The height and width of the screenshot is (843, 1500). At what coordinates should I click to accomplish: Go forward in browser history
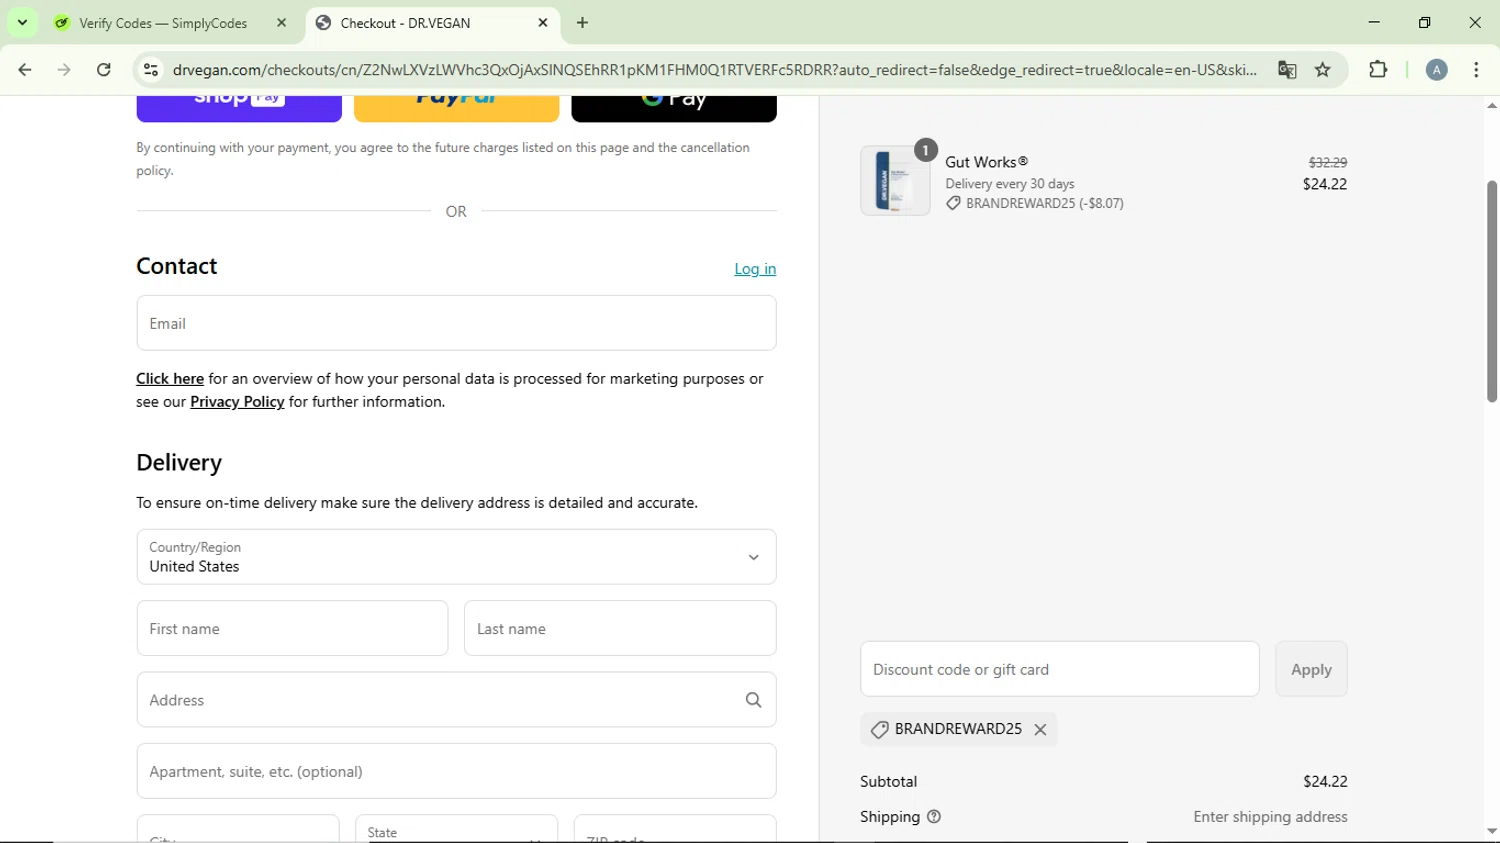(64, 70)
